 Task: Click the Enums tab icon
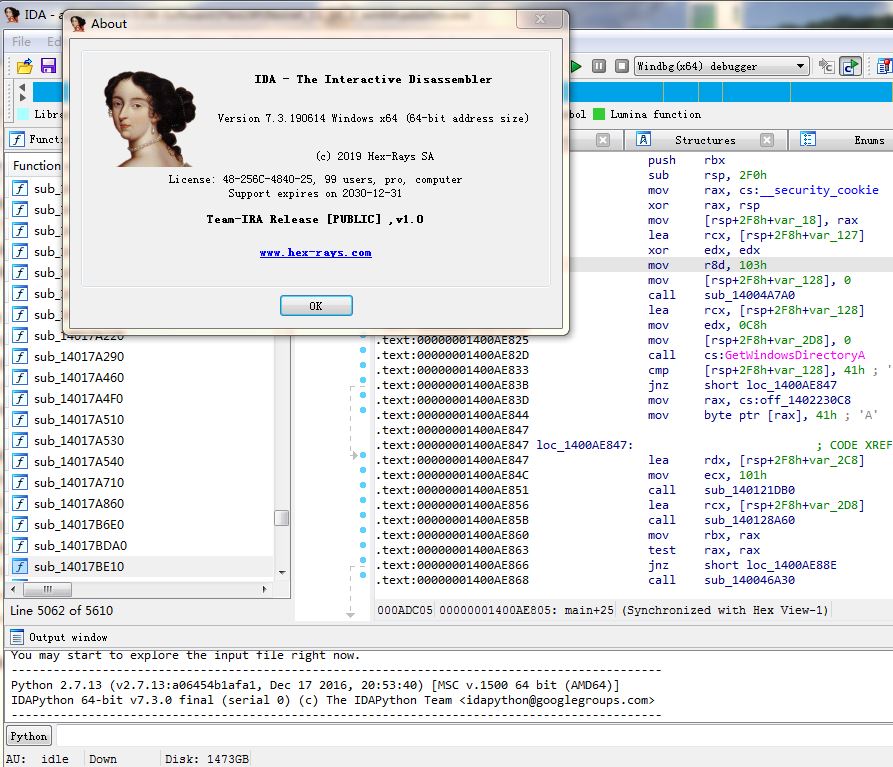[808, 140]
